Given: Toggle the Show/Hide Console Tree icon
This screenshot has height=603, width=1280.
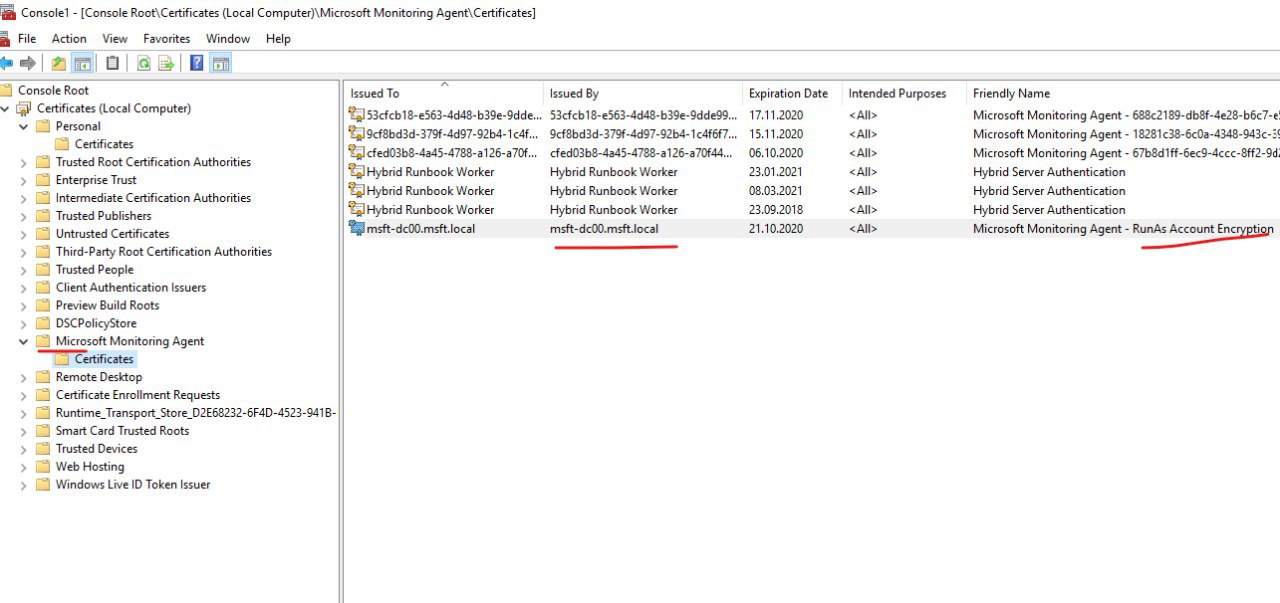Looking at the screenshot, I should [83, 63].
